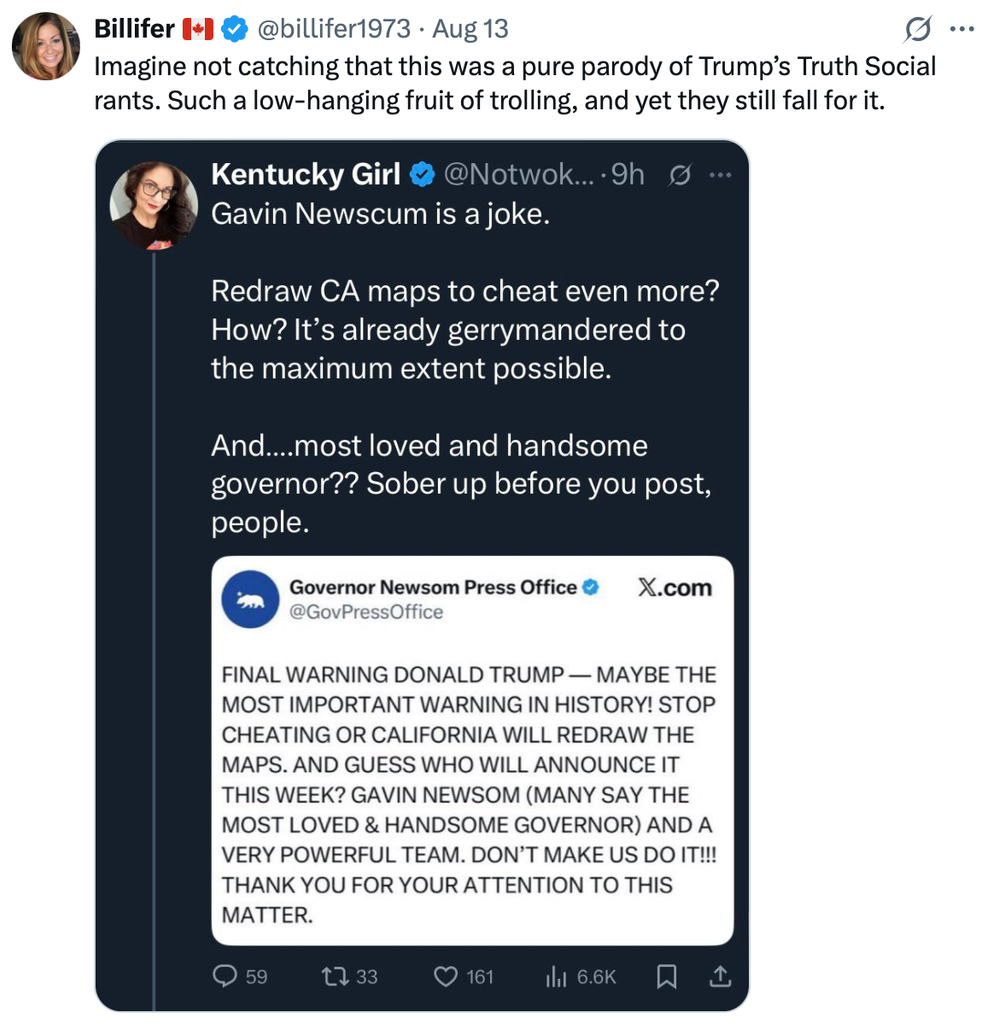Like the post using the heart icon
Screen dimensions: 1005x1024
pos(445,976)
